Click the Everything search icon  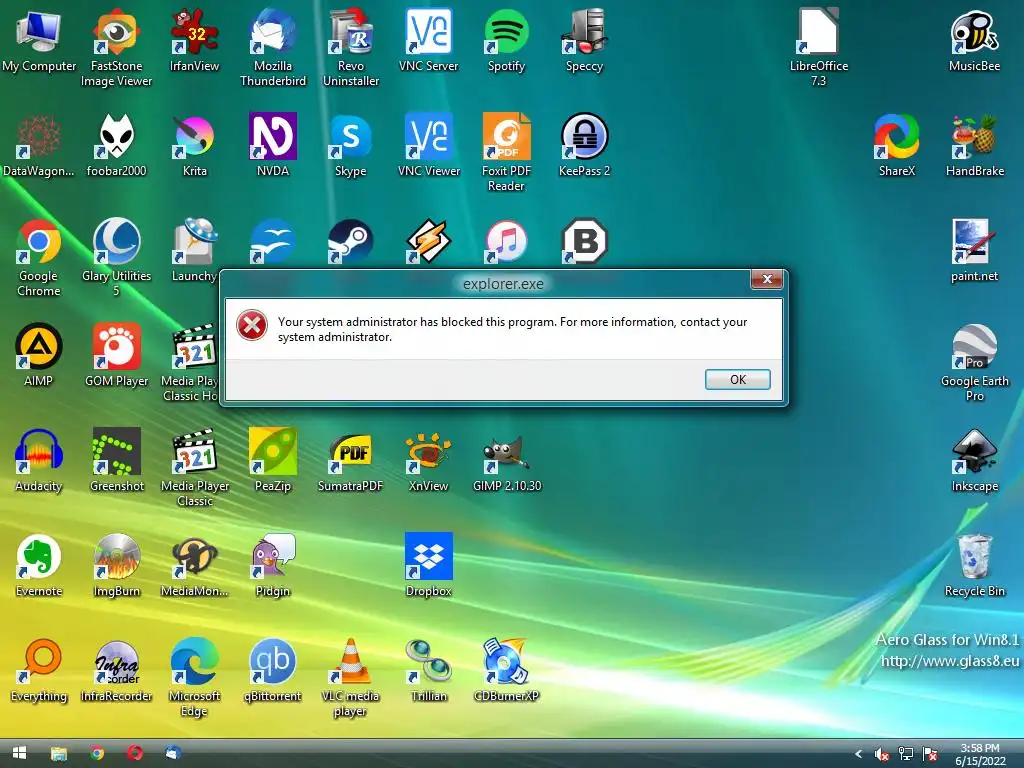39,671
